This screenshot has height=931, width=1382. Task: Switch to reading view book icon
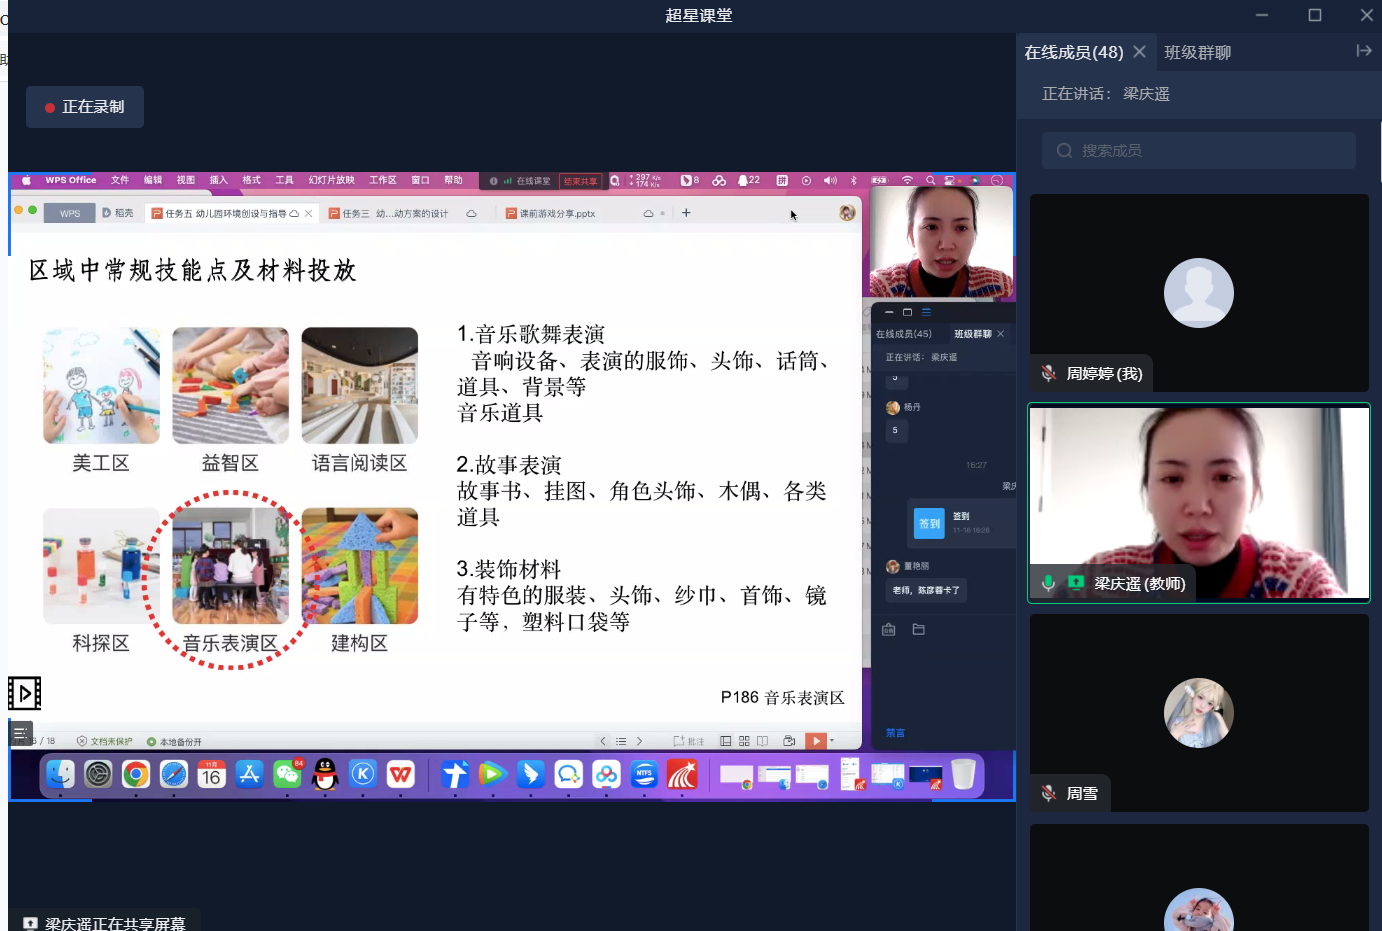click(x=763, y=741)
